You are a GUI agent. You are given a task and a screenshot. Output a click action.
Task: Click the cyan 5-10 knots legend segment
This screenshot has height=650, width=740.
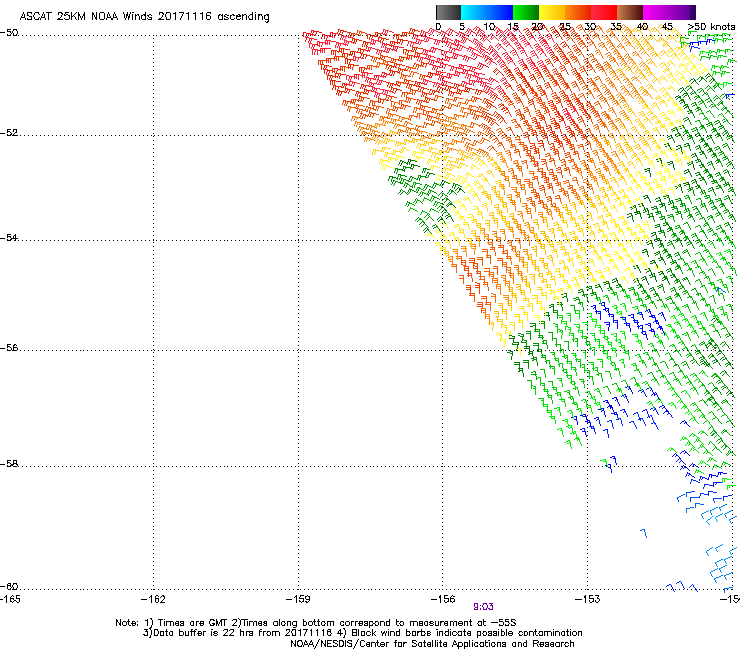[474, 12]
